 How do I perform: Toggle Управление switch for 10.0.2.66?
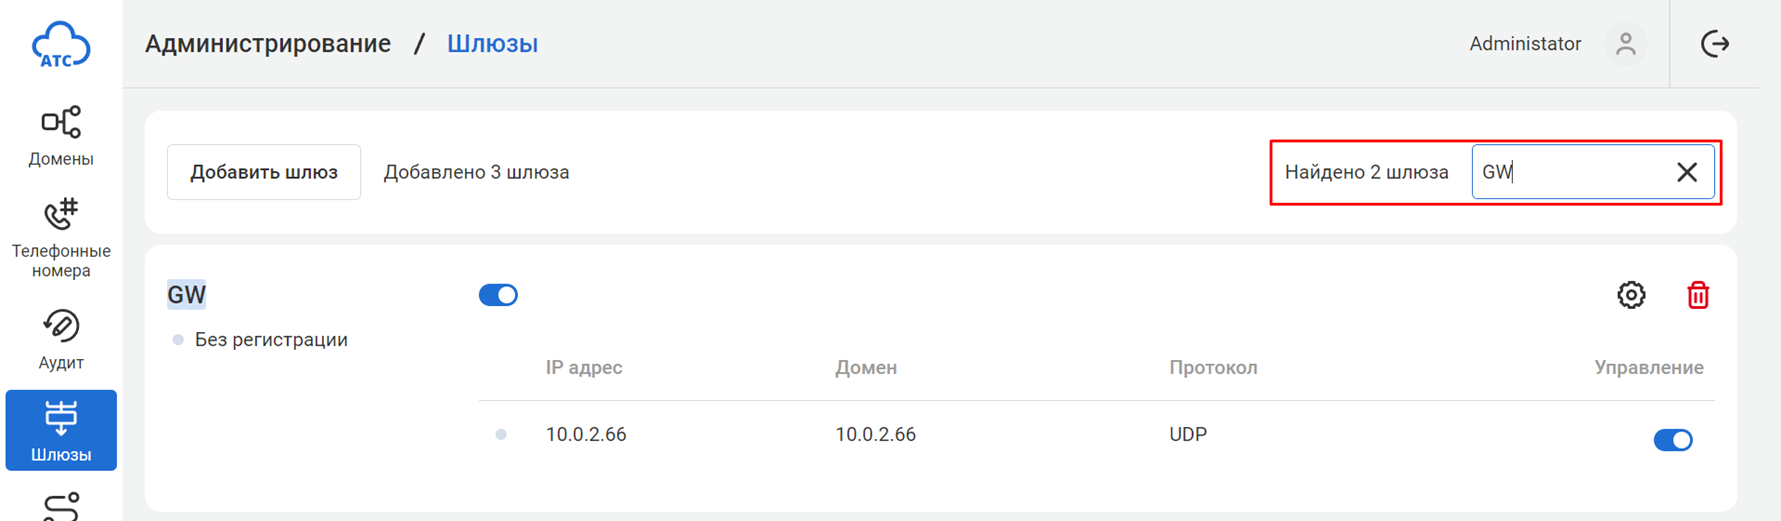point(1672,440)
